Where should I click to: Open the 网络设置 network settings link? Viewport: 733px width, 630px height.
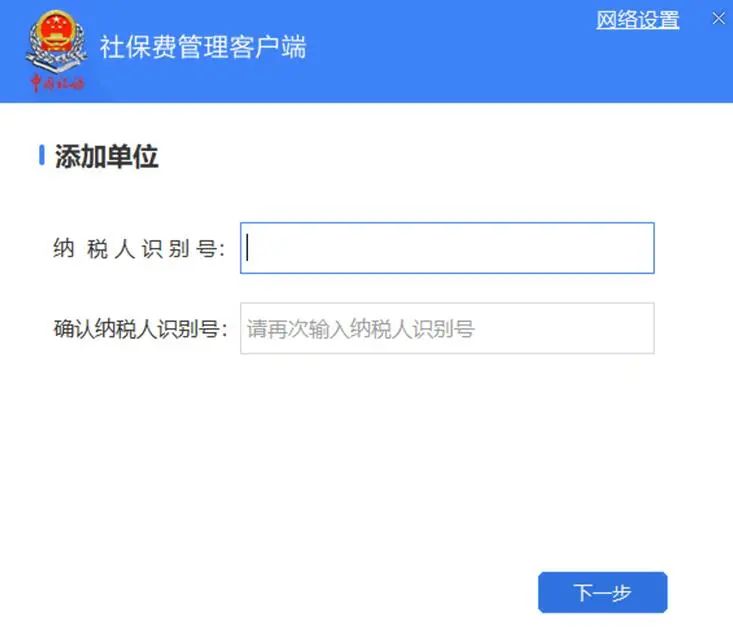(638, 20)
